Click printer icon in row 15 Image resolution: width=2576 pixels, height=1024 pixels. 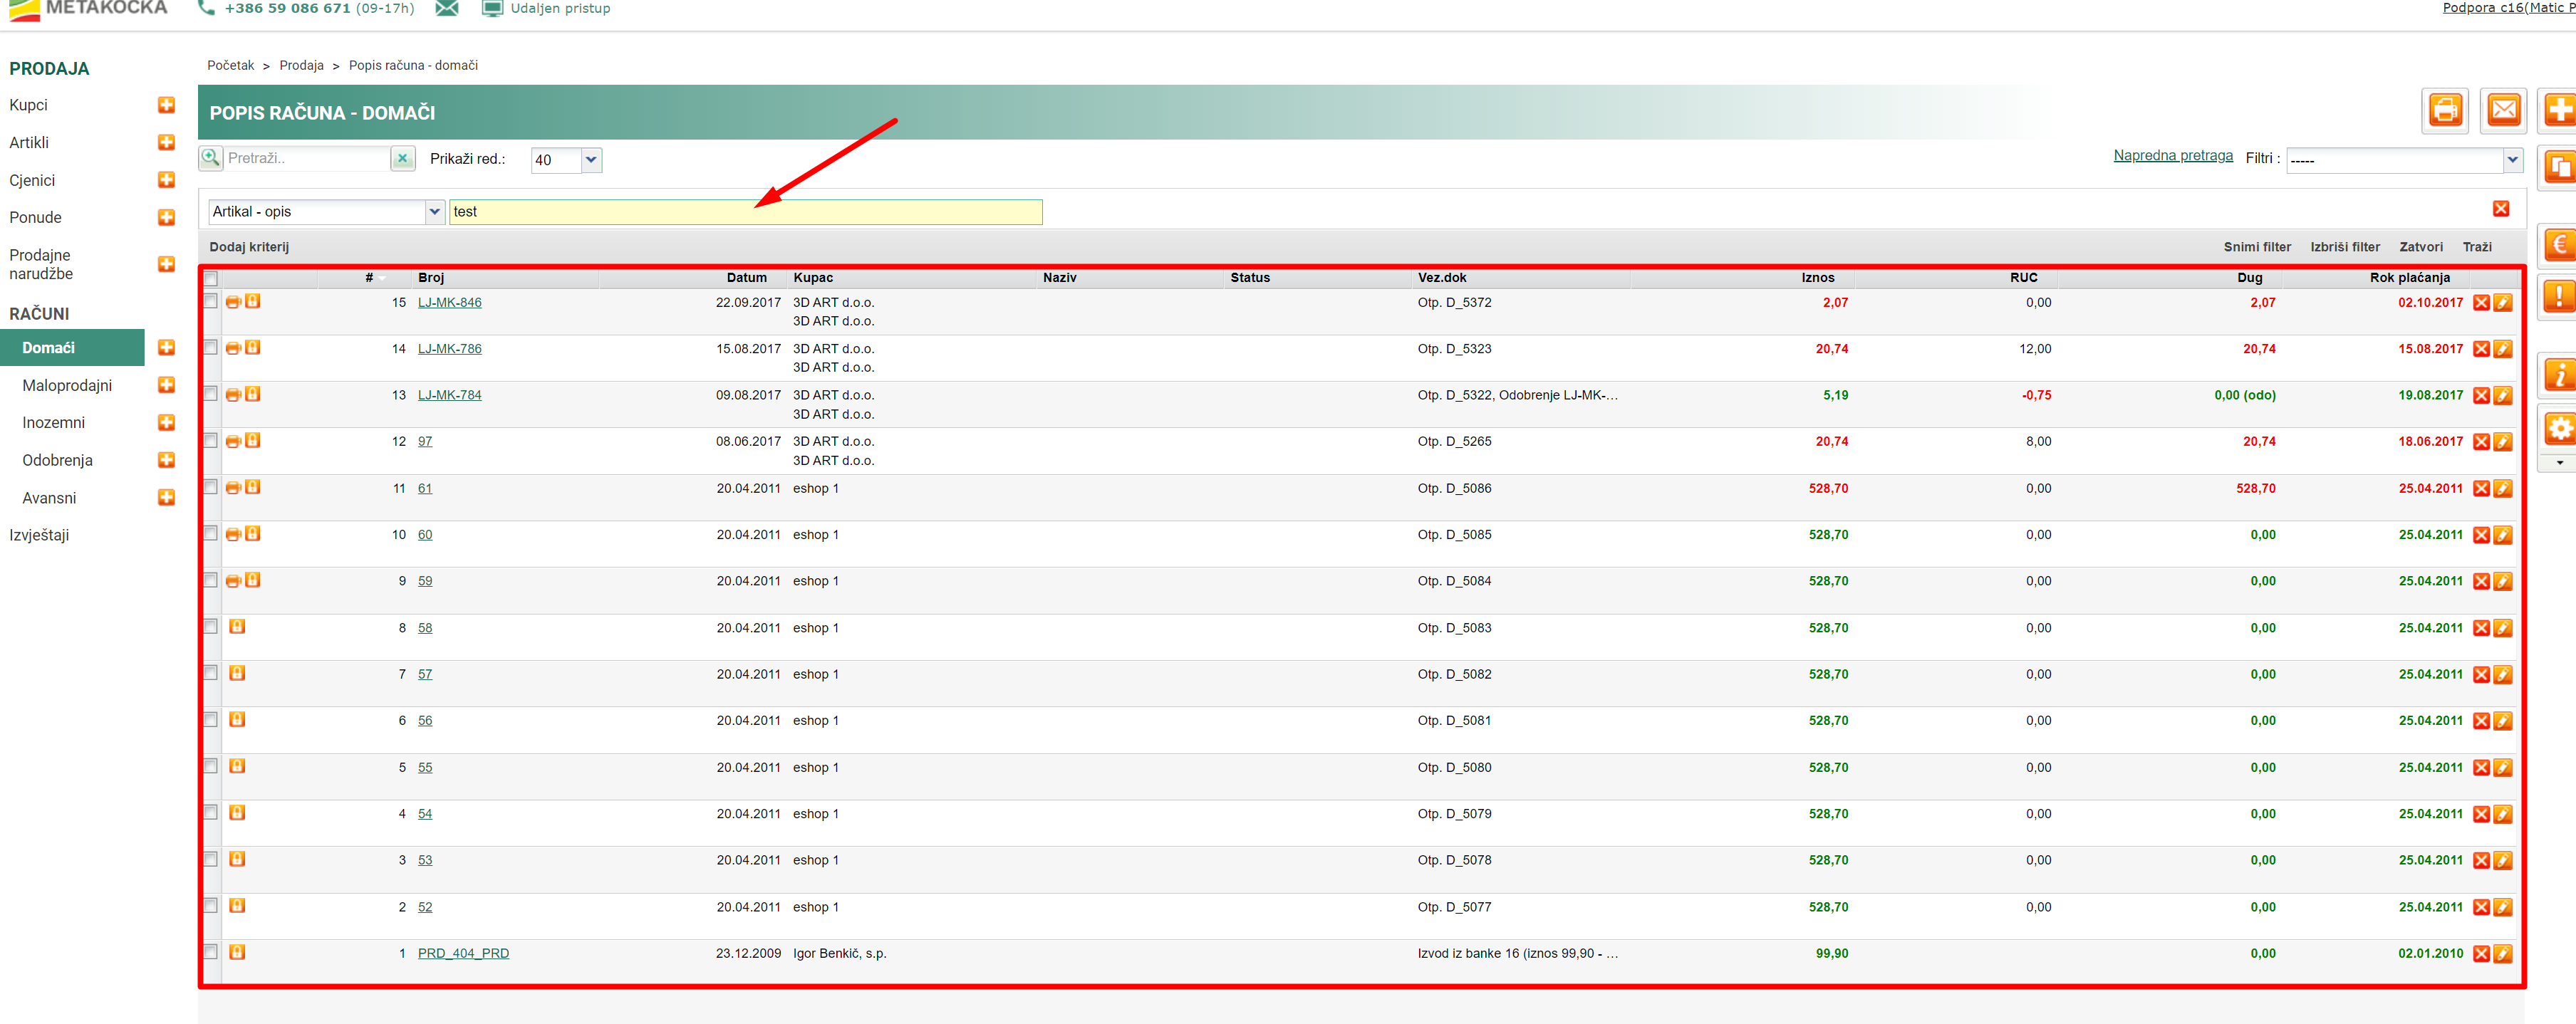pyautogui.click(x=233, y=302)
